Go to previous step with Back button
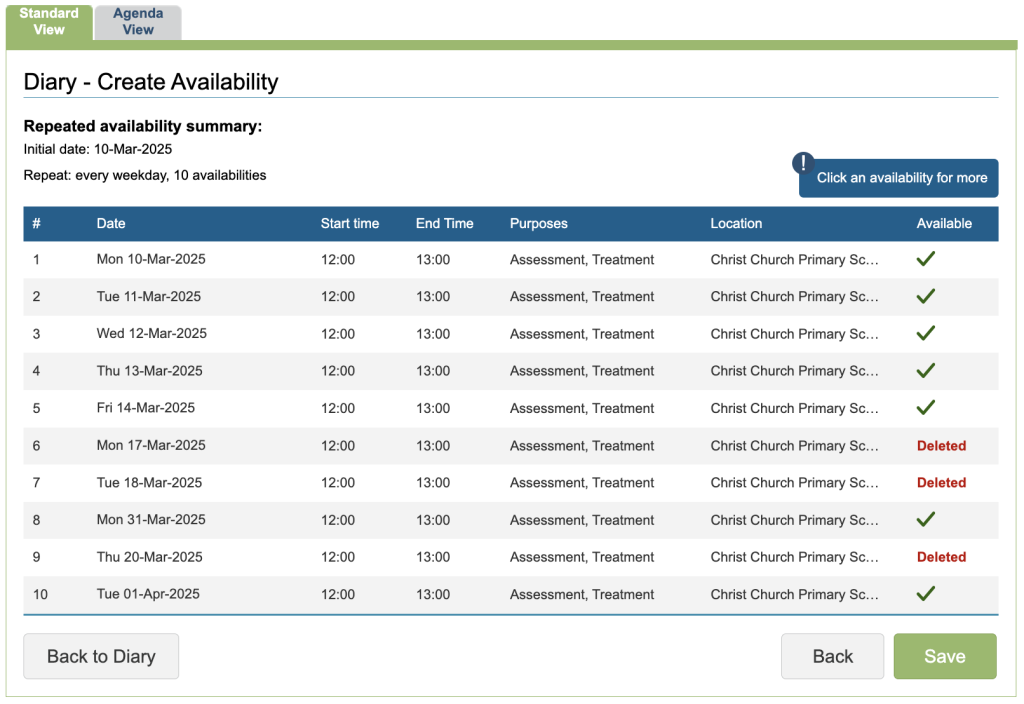The width and height of the screenshot is (1024, 704). pos(832,656)
